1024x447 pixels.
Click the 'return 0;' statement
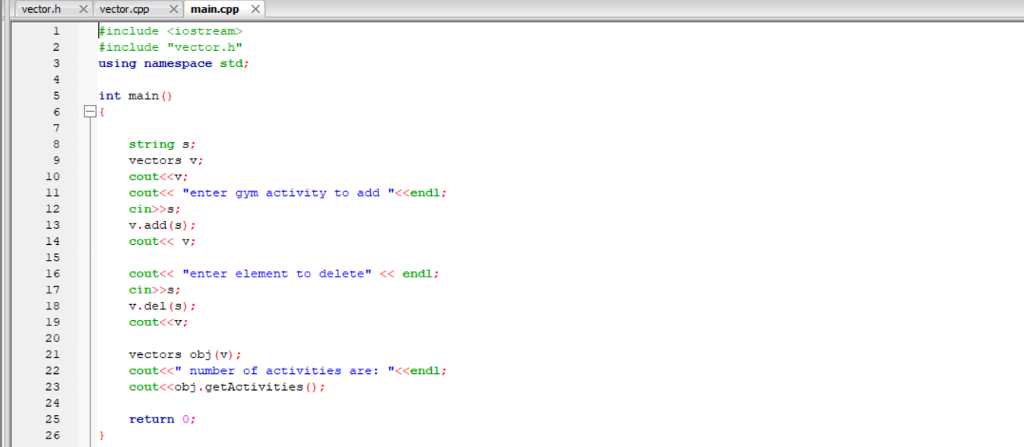click(x=162, y=419)
